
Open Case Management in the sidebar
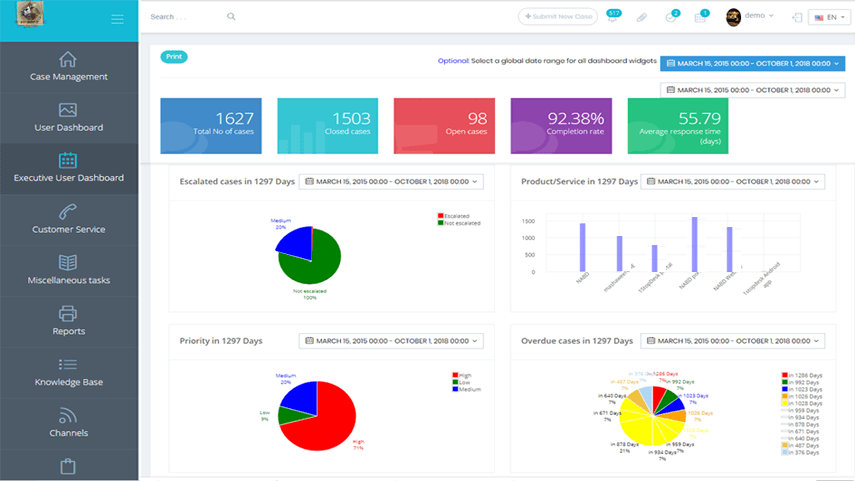(x=68, y=66)
